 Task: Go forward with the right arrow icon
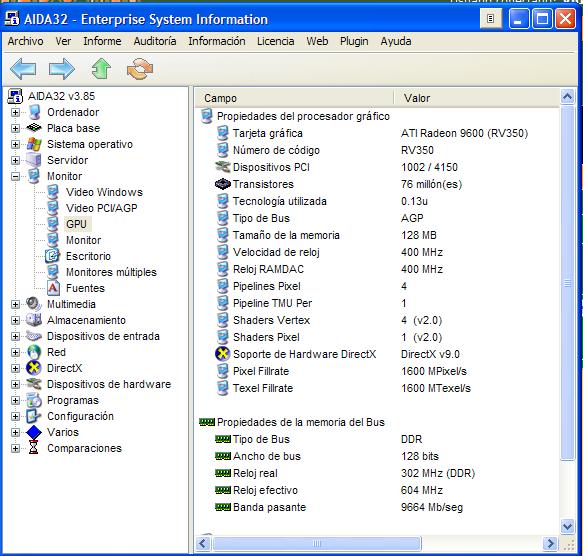[62, 69]
